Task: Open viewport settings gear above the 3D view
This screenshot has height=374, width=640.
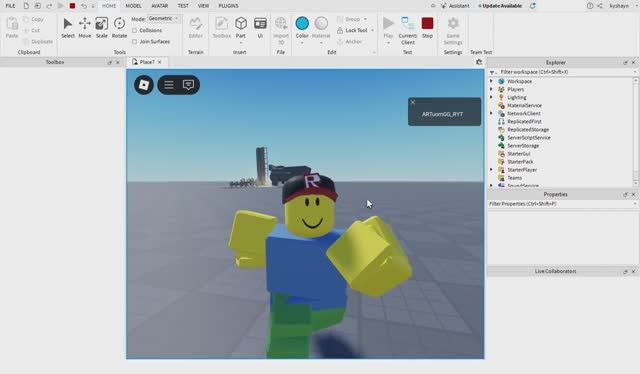Action: click(479, 62)
